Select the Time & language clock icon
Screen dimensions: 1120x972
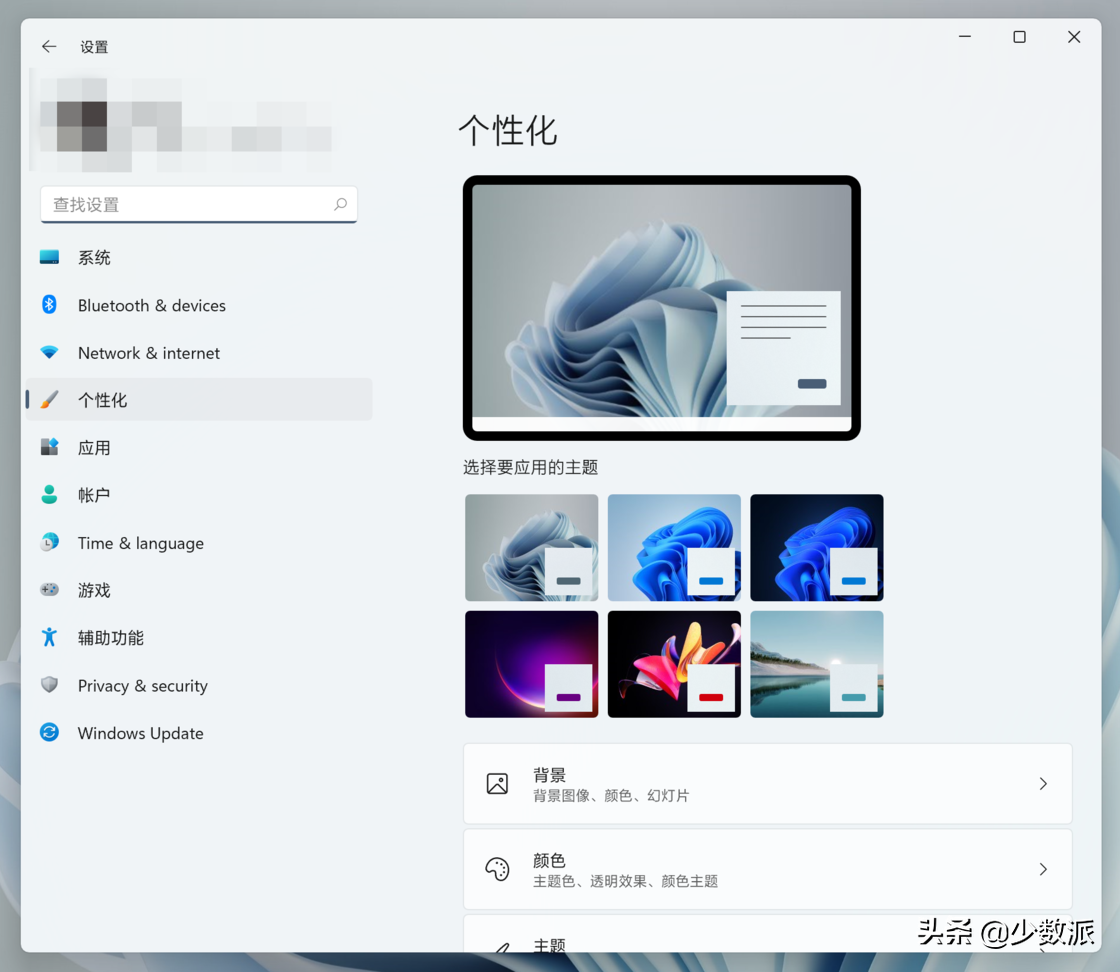pos(49,543)
